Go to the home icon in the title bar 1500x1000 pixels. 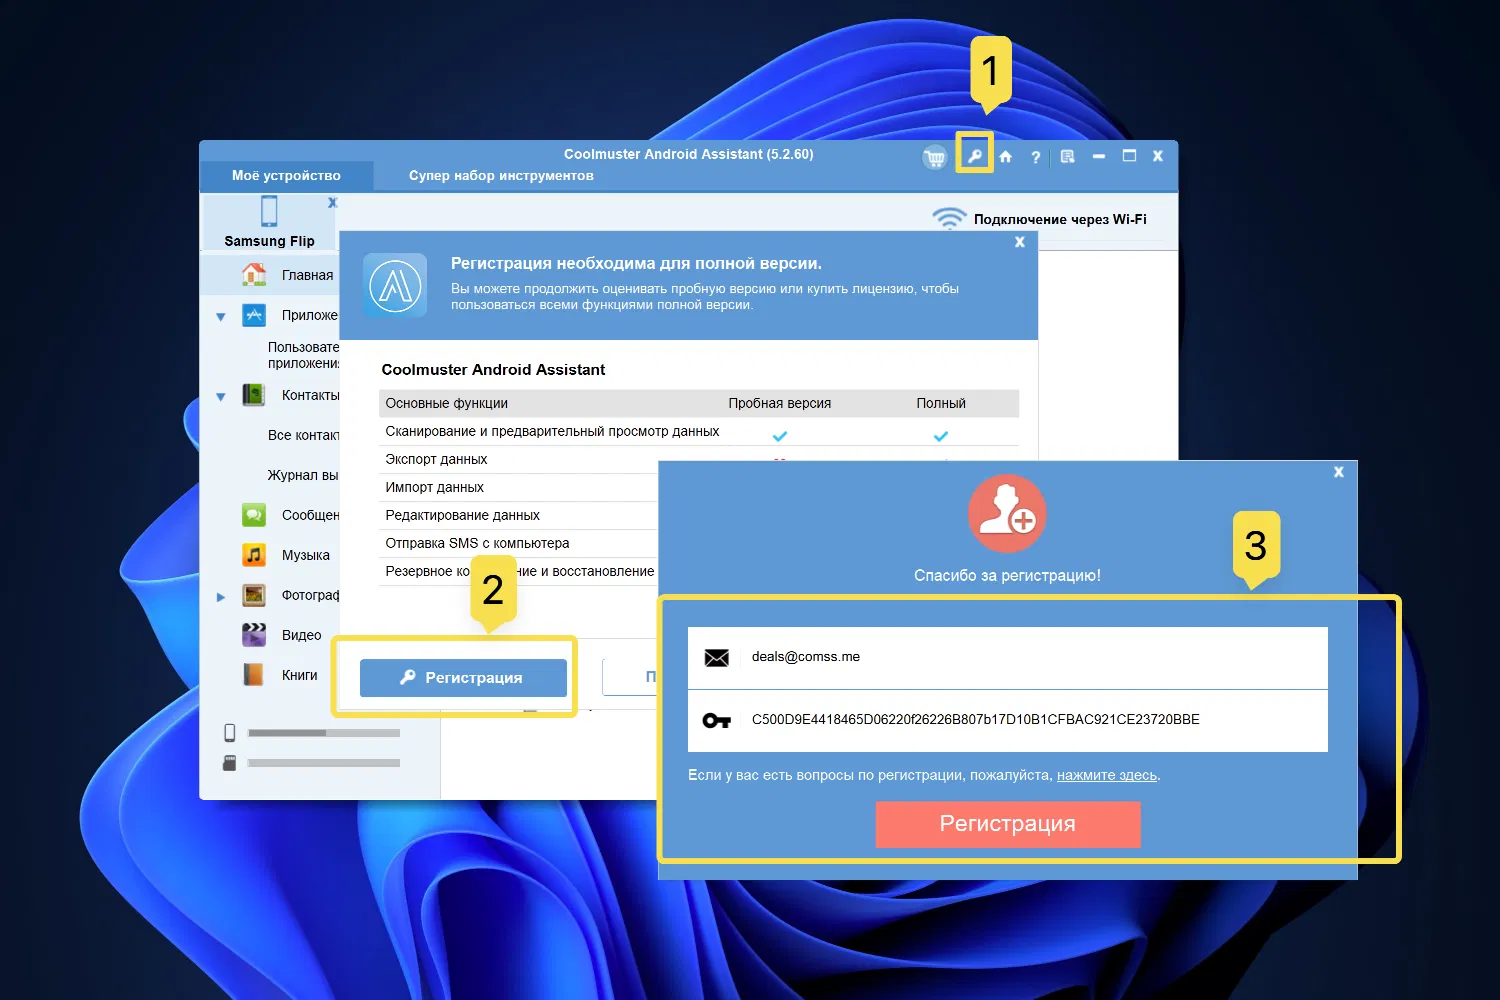pyautogui.click(x=1006, y=156)
